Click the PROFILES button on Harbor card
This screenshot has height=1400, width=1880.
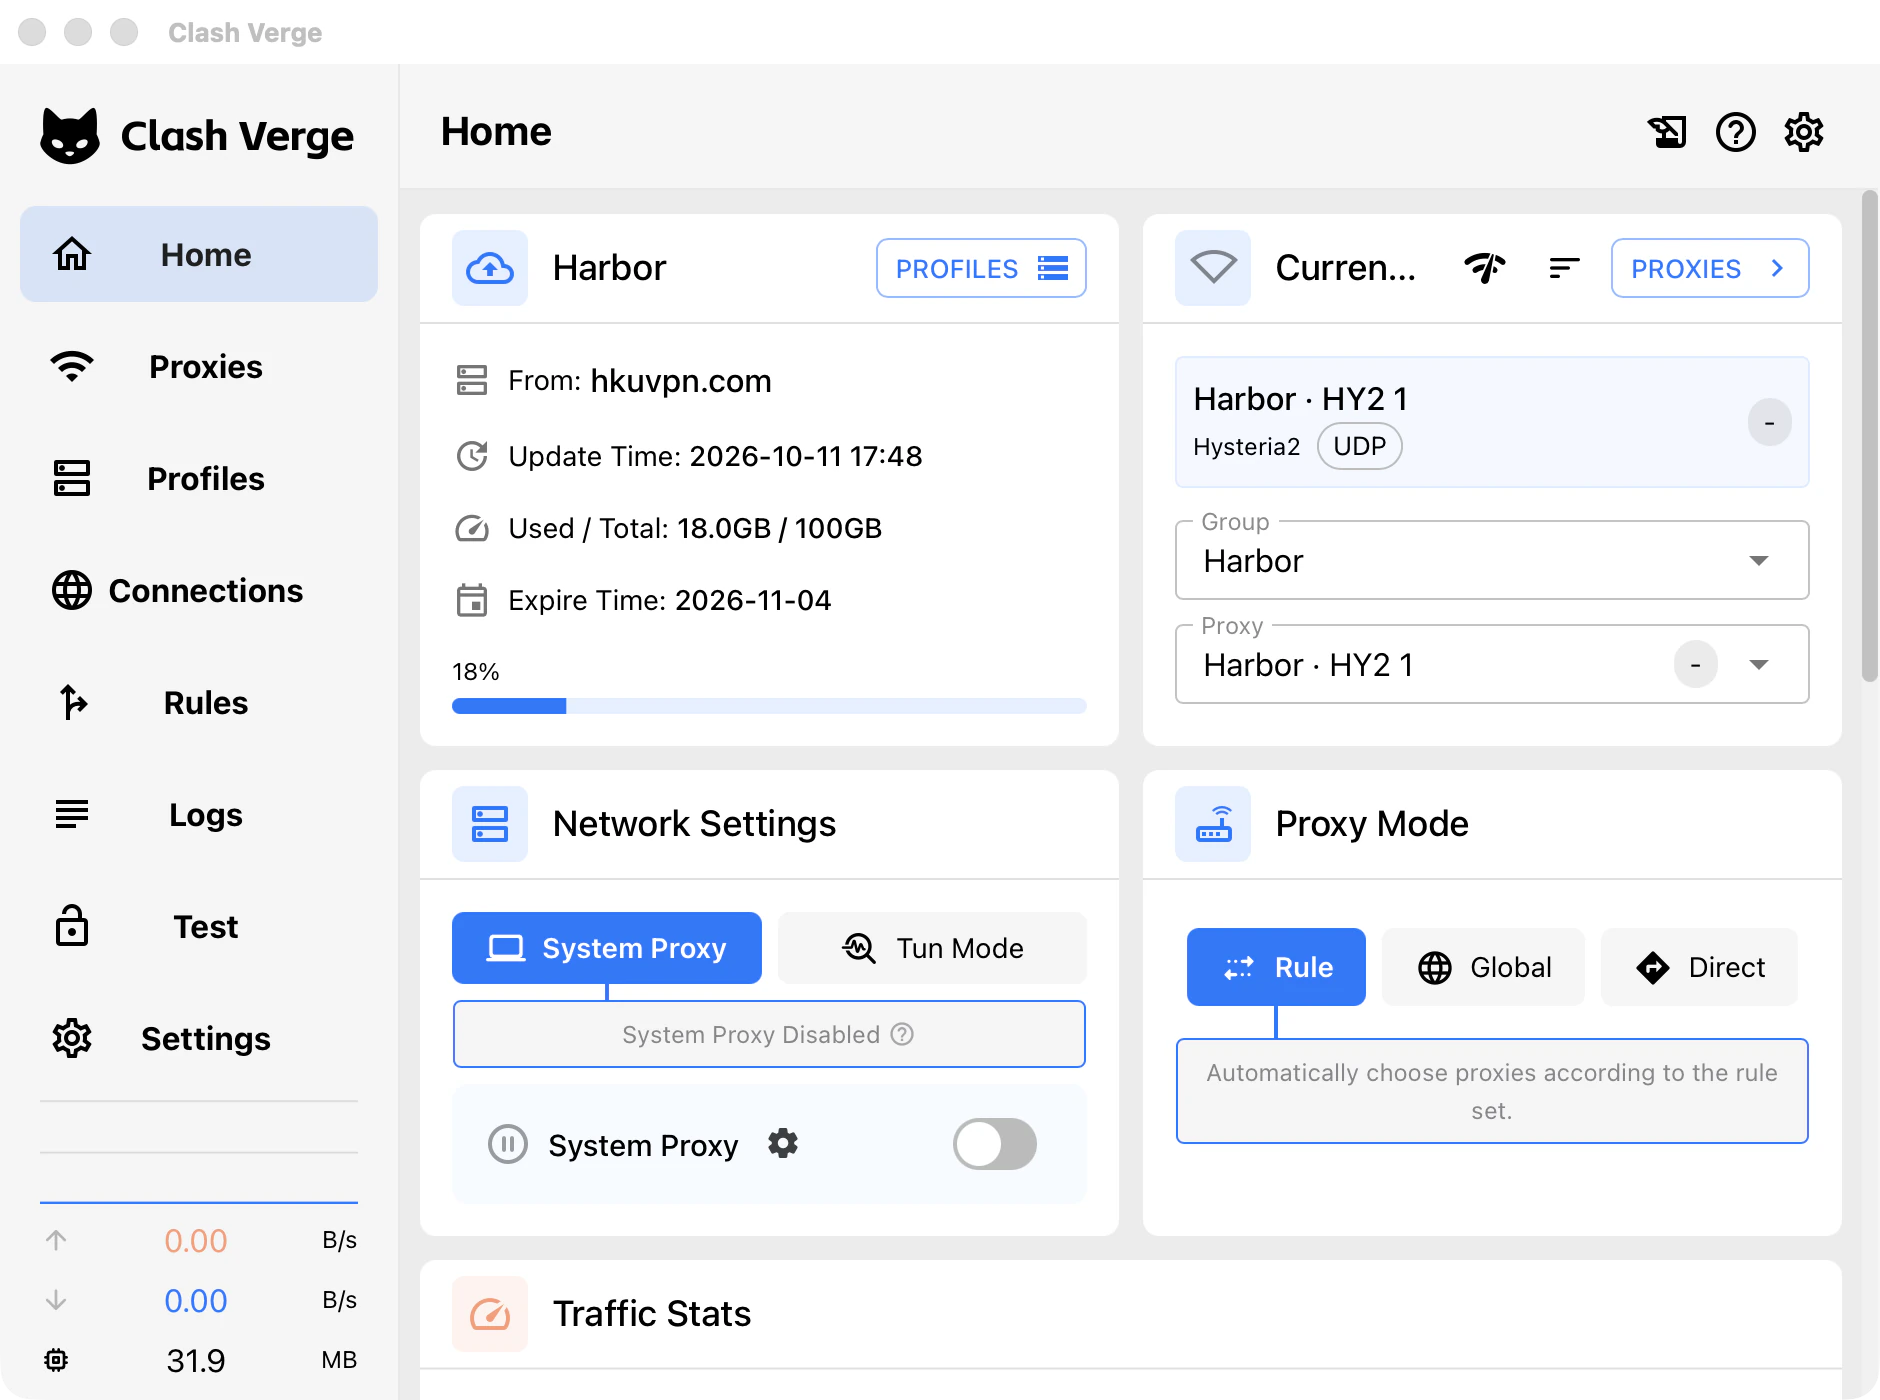pos(981,268)
